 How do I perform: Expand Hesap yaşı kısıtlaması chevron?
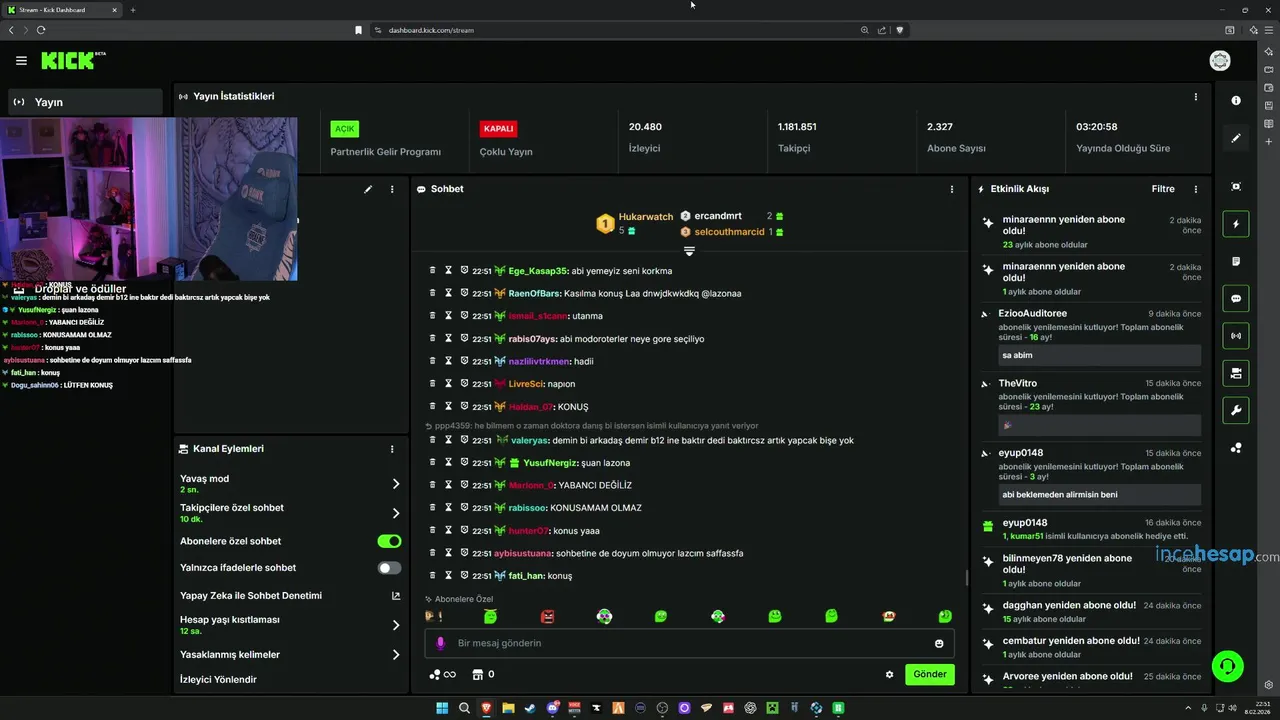click(x=396, y=625)
